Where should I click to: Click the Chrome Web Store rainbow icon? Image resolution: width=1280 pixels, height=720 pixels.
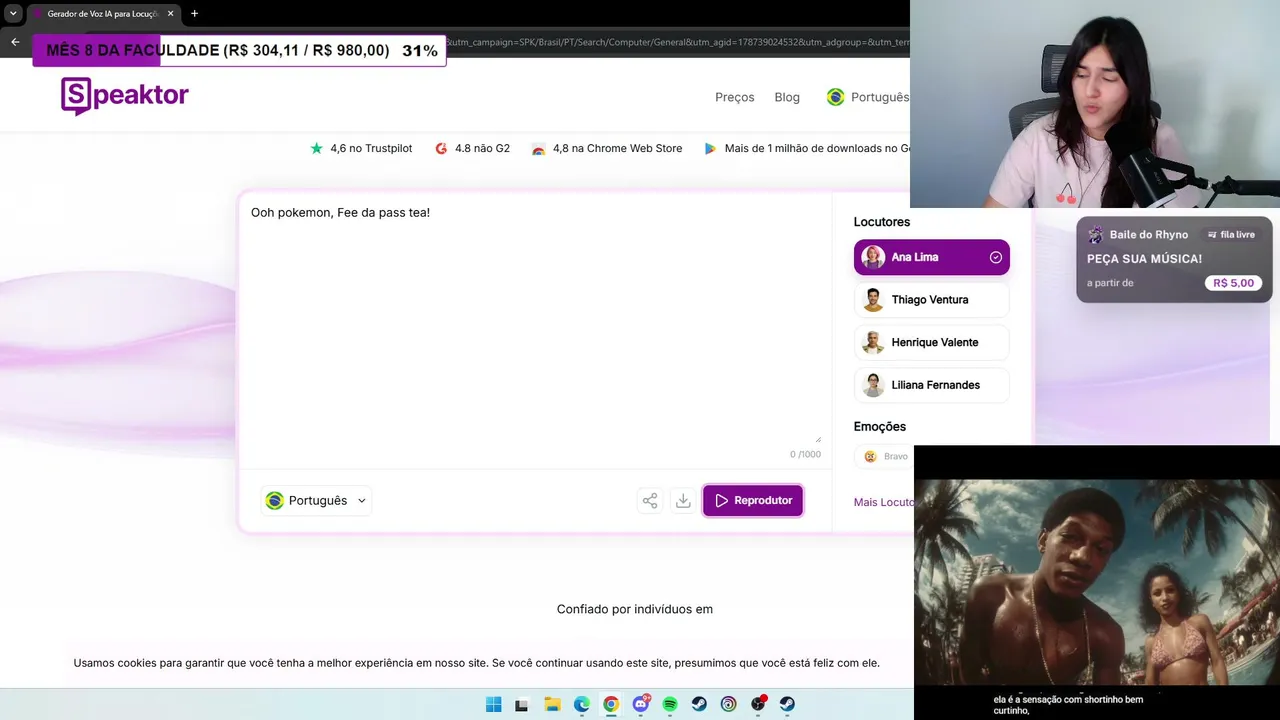point(539,149)
